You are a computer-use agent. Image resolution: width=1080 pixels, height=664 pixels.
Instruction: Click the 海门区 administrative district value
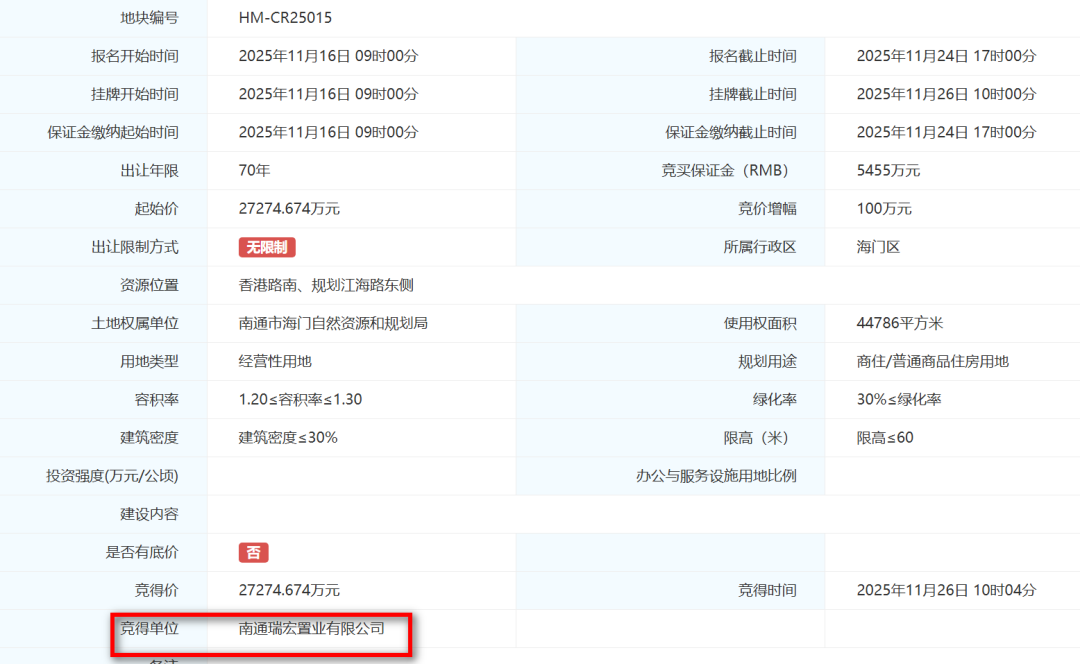878,247
